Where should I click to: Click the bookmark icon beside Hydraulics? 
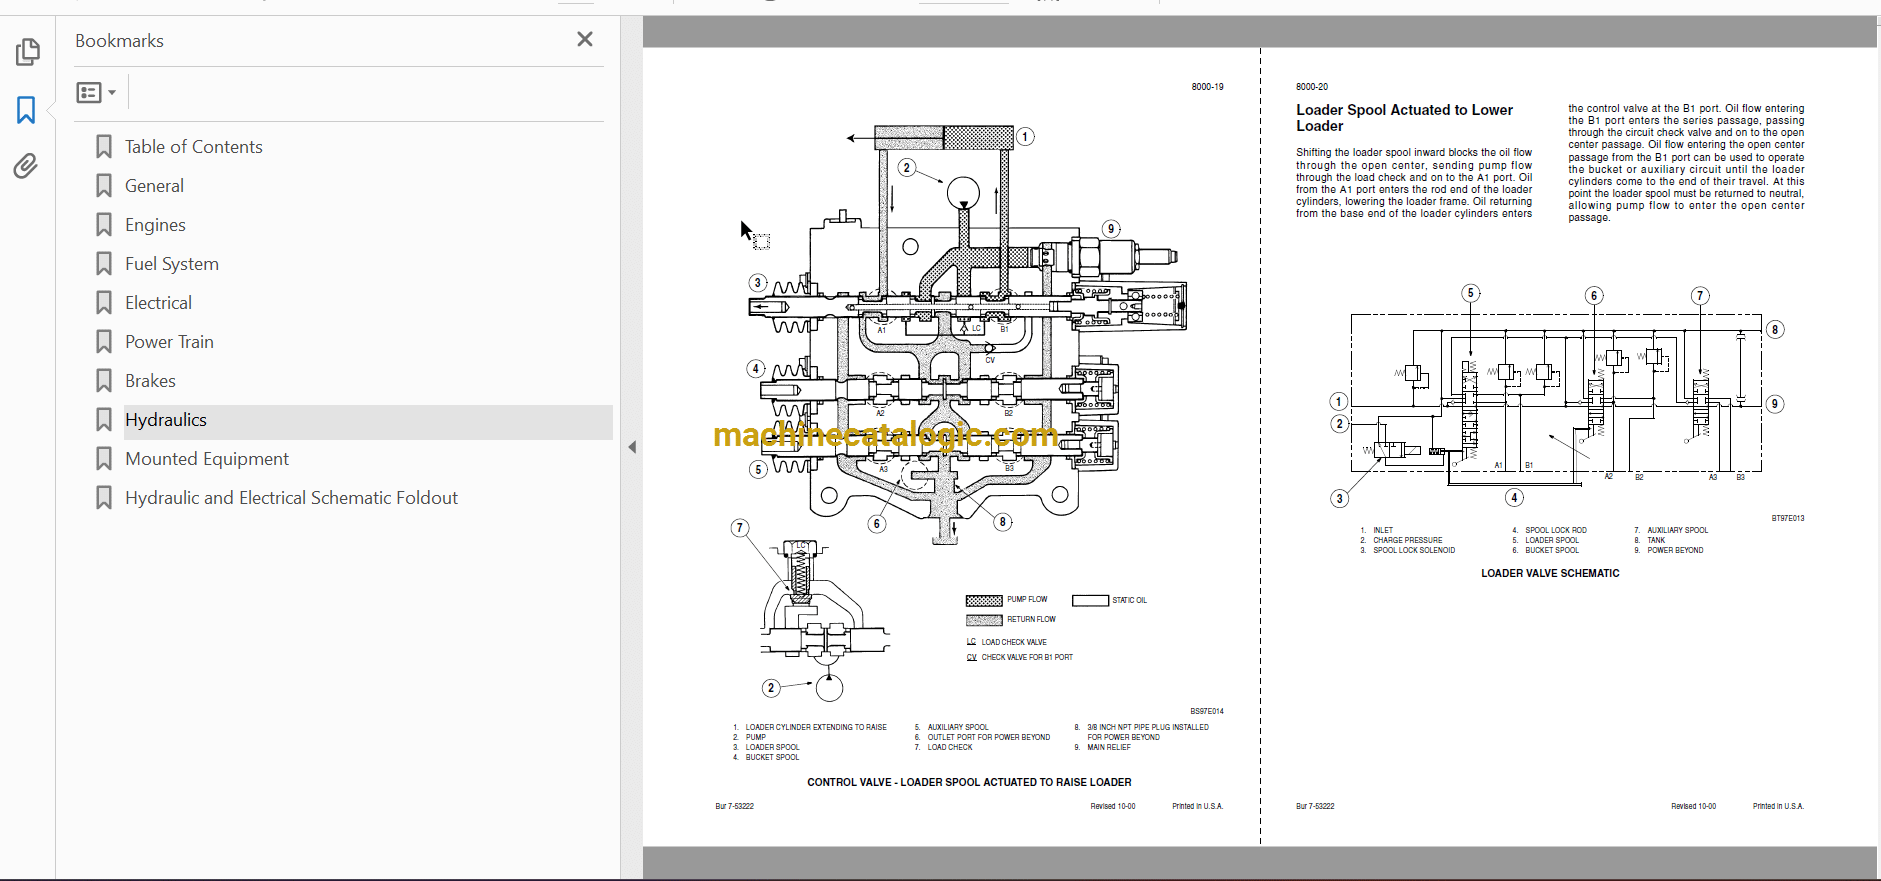[x=104, y=420]
